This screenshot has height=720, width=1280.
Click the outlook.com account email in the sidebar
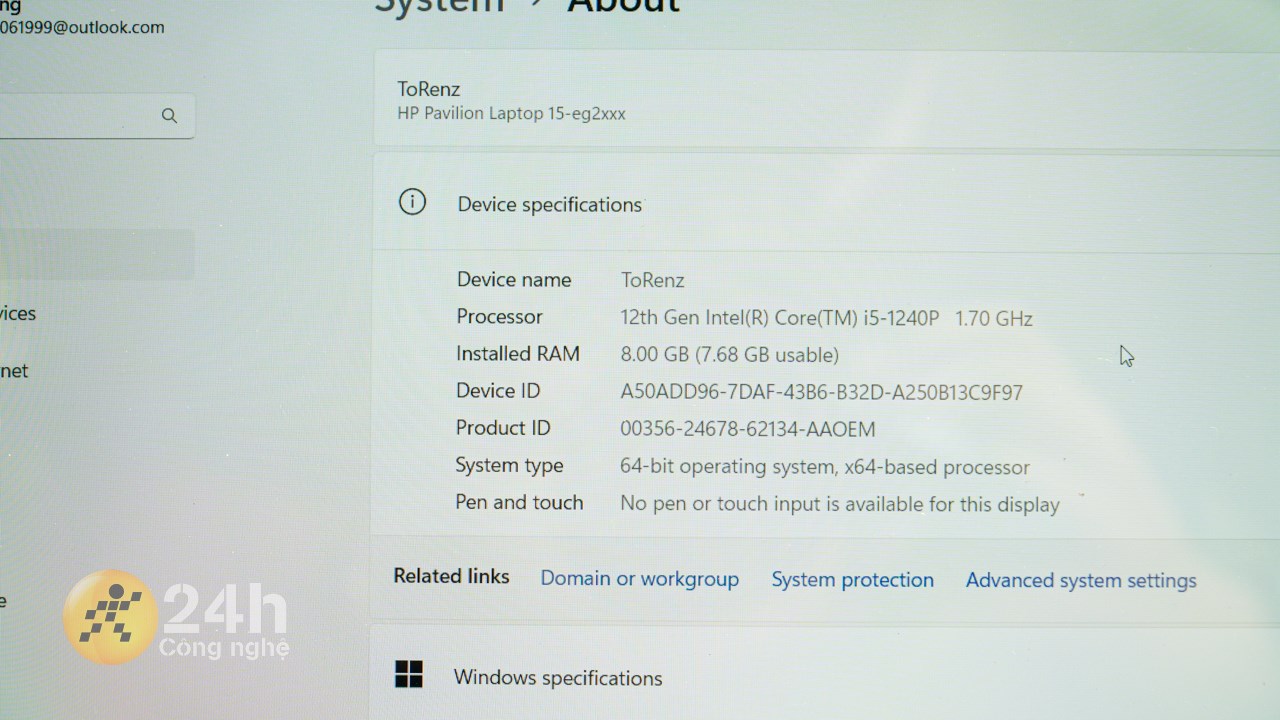(82, 28)
